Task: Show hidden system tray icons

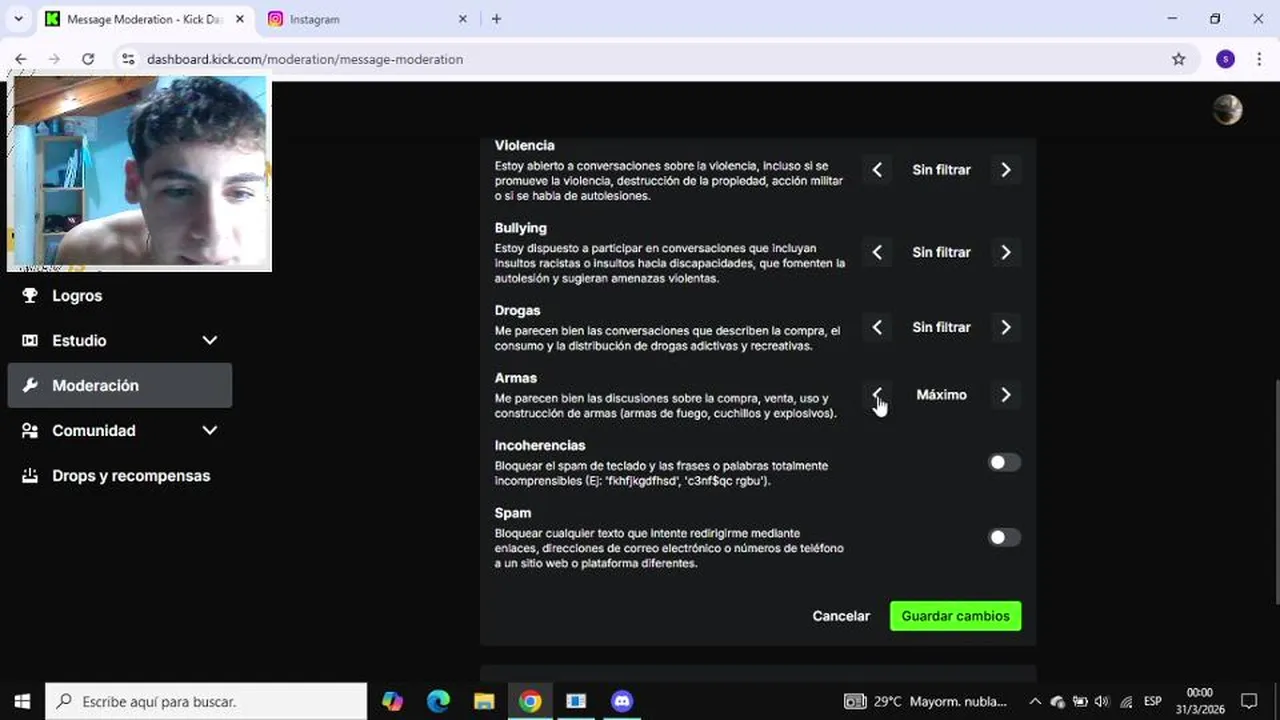Action: click(x=1035, y=701)
